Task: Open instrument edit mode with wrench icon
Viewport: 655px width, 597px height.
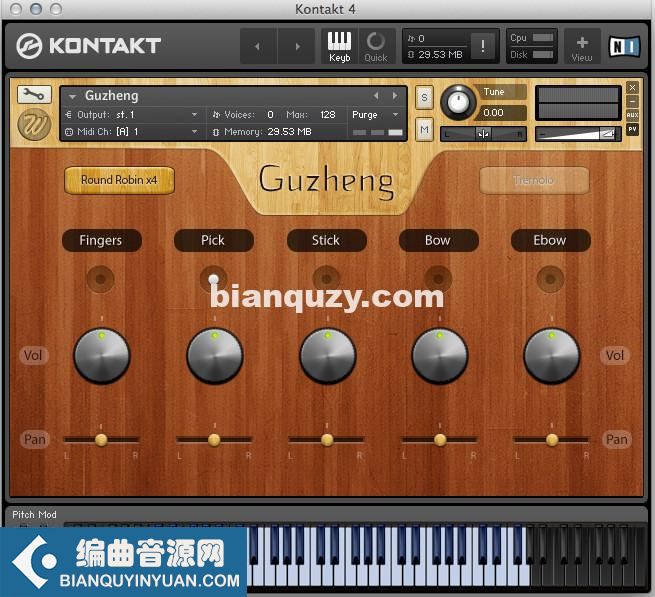Action: click(34, 94)
